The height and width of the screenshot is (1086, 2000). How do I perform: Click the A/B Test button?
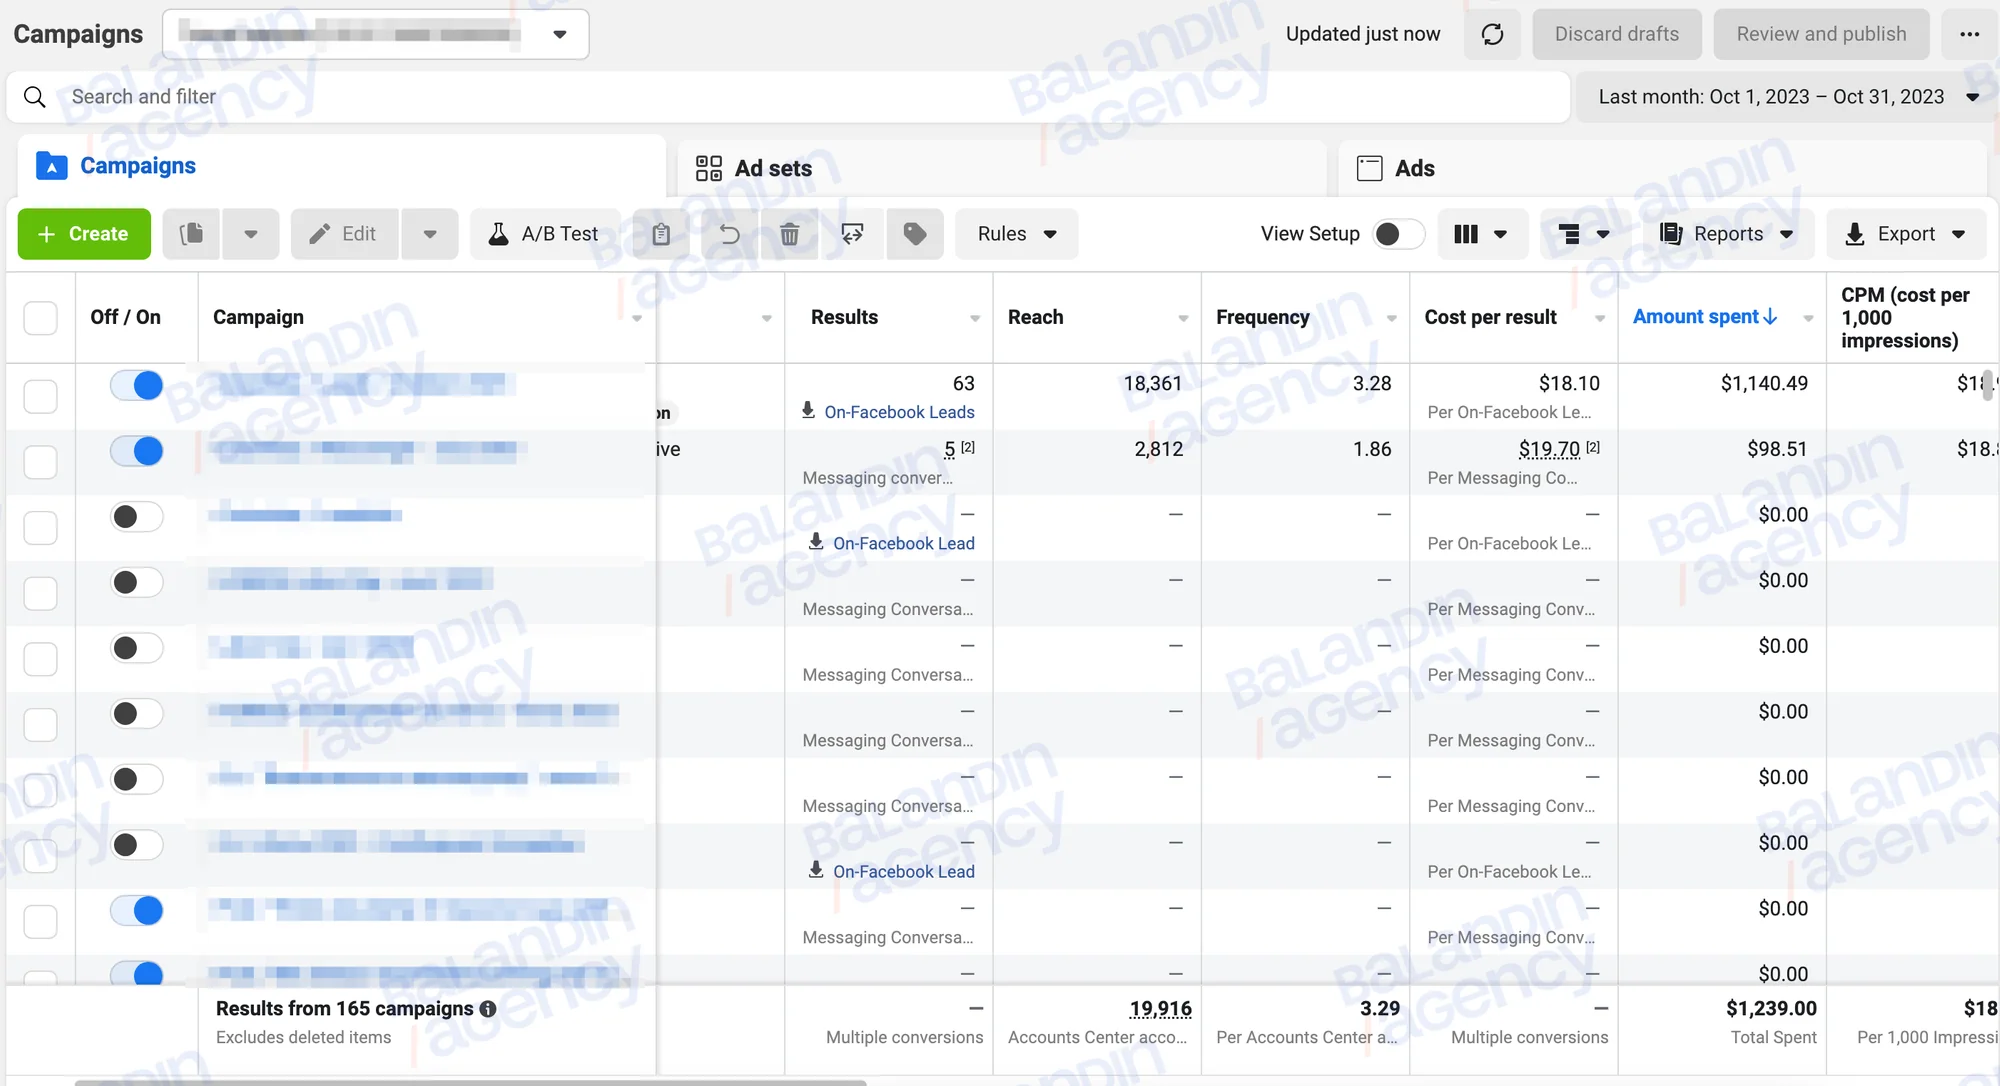pos(544,234)
